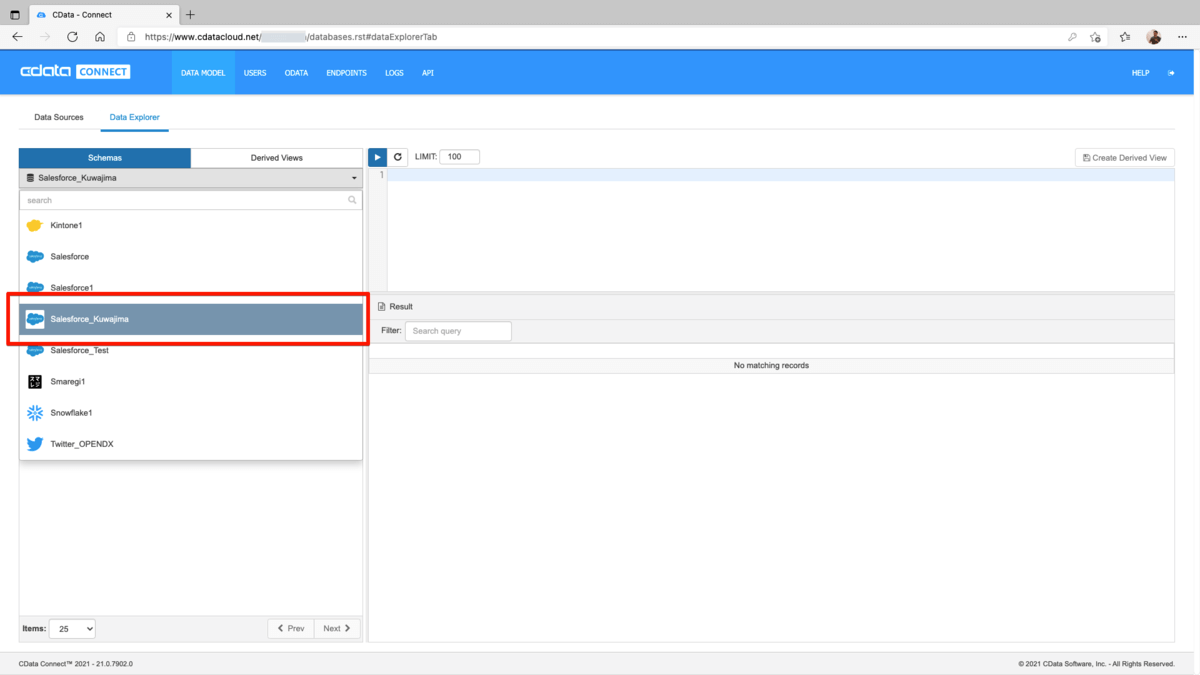Open the browser favorites star icon
Viewport: 1200px width, 675px height.
pyautogui.click(x=1096, y=37)
